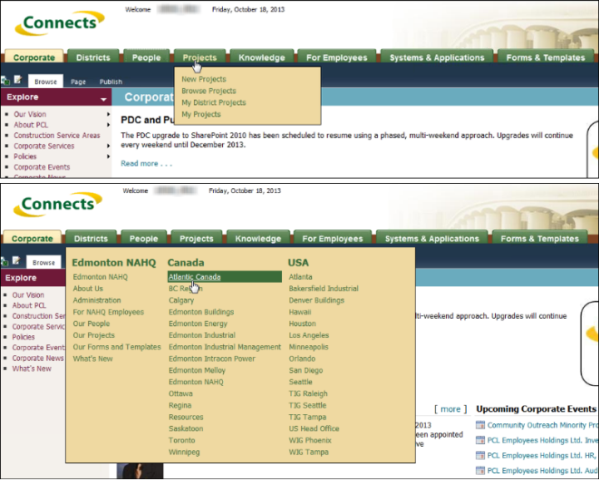The image size is (599, 480).
Task: Open BC Region under Canada
Action: pos(186,289)
